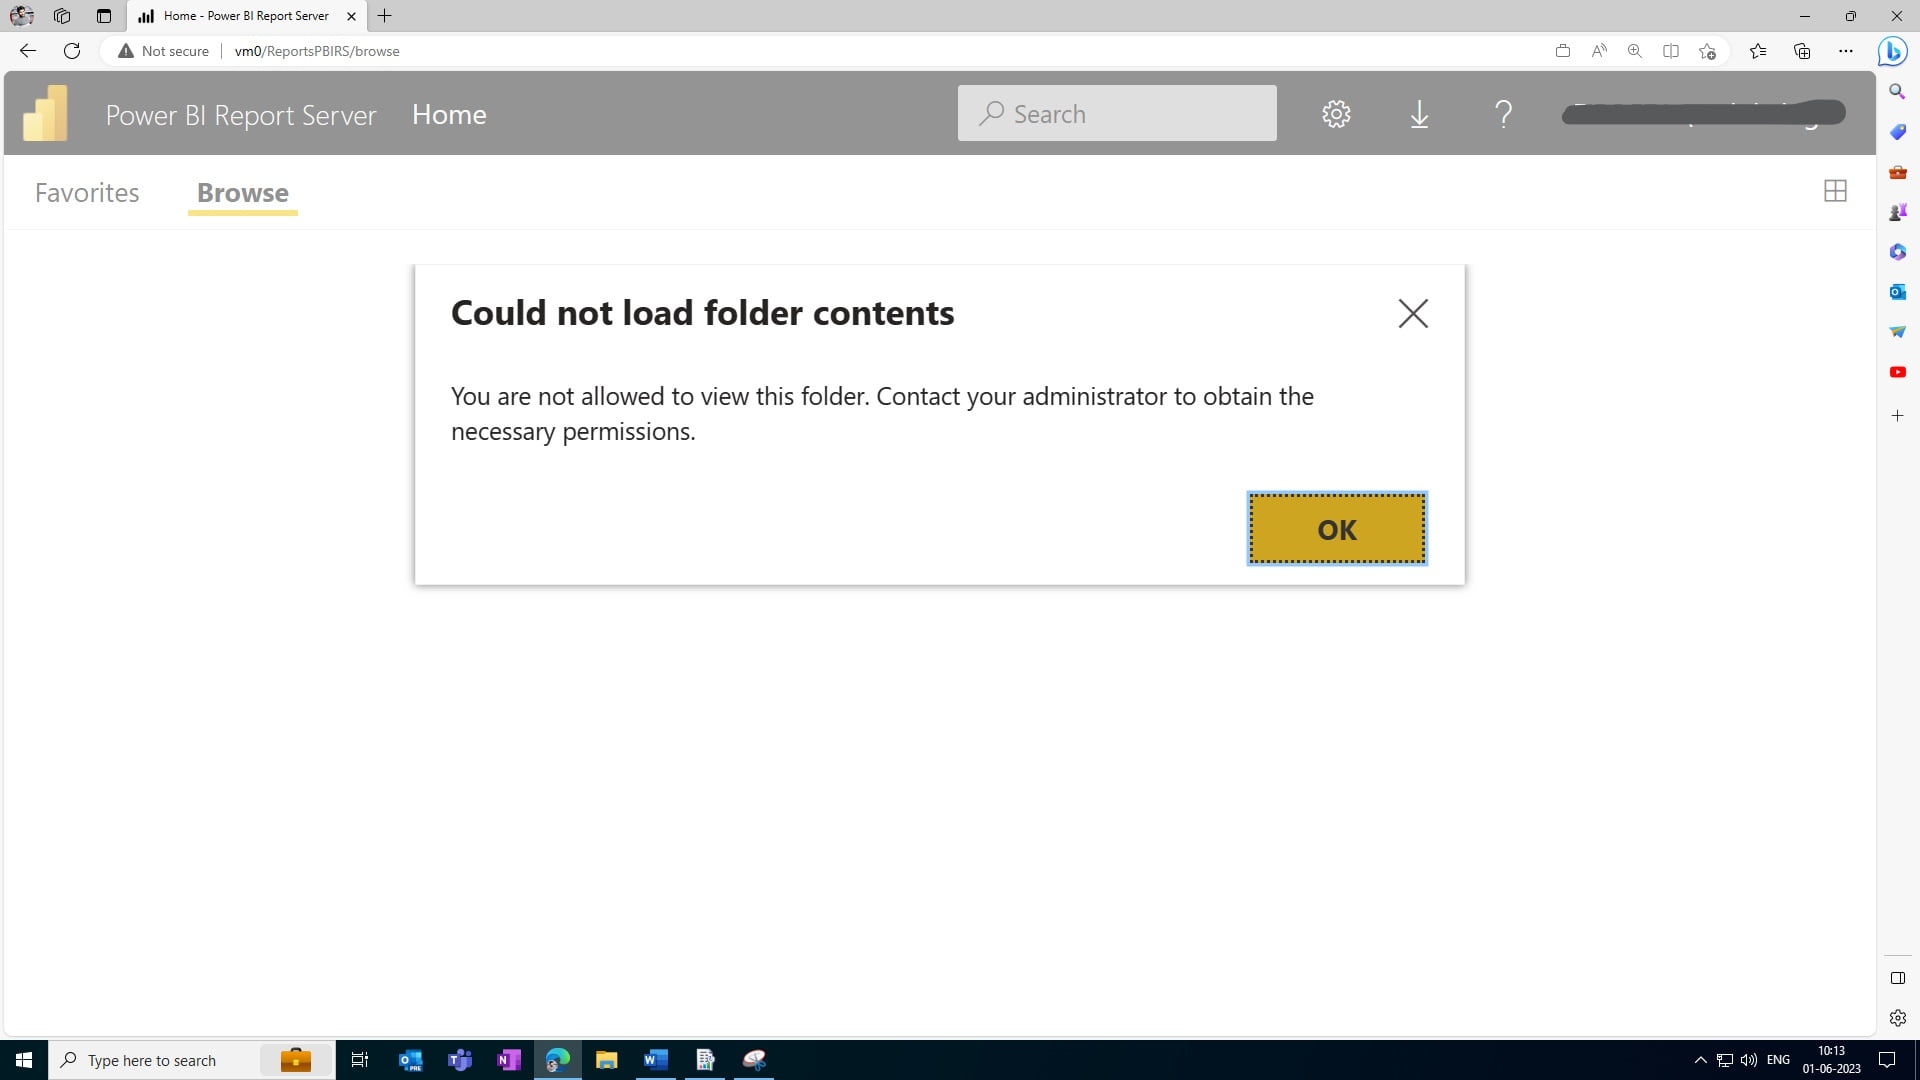Open the Drop paper plane sidebar icon
Viewport: 1920px width, 1080px height.
coord(1897,332)
